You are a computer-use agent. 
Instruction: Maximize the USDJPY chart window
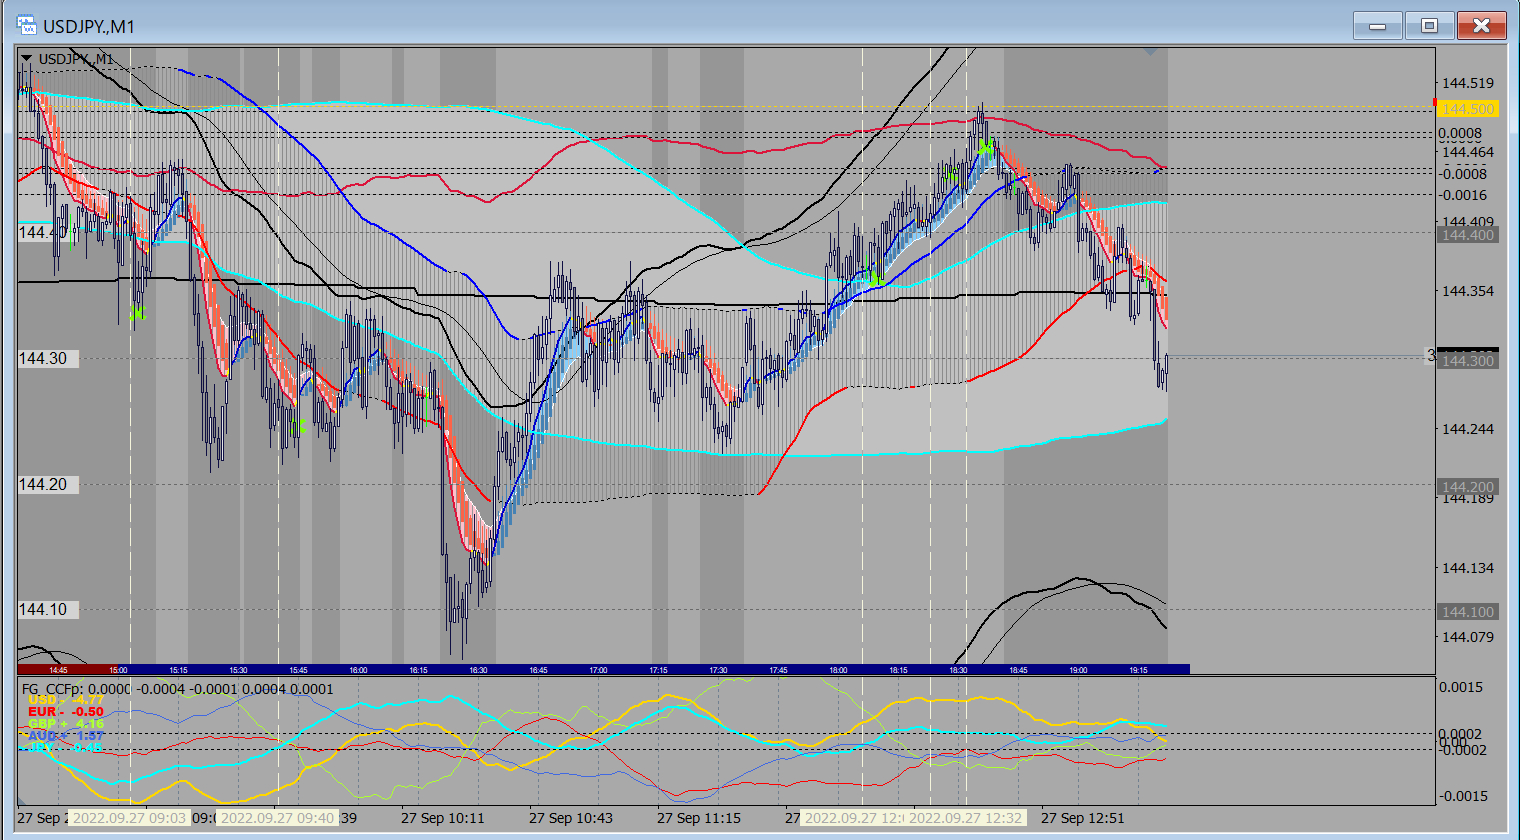pos(1430,26)
